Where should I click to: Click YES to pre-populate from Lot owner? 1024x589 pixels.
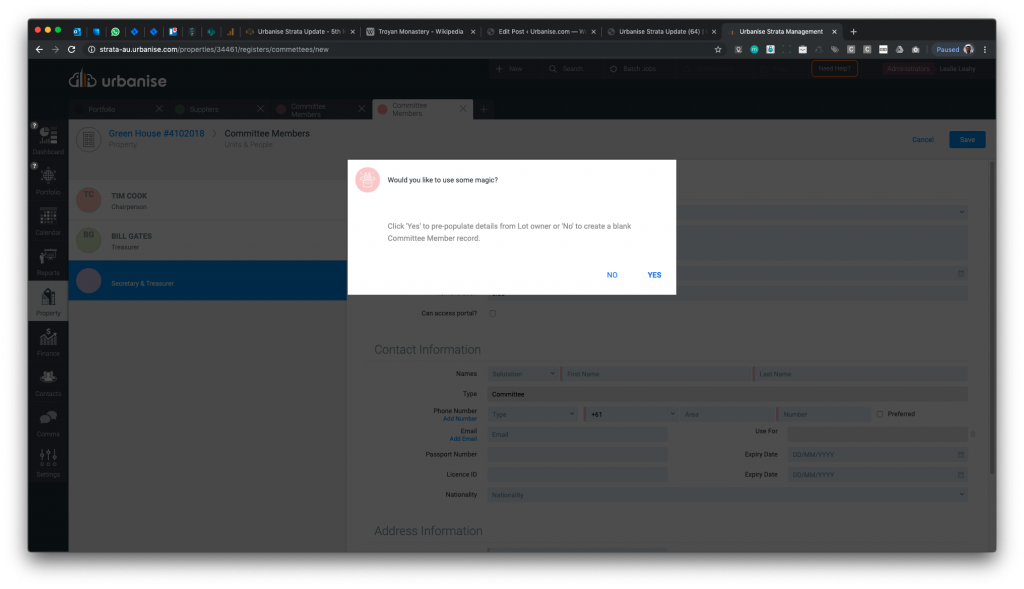[654, 275]
